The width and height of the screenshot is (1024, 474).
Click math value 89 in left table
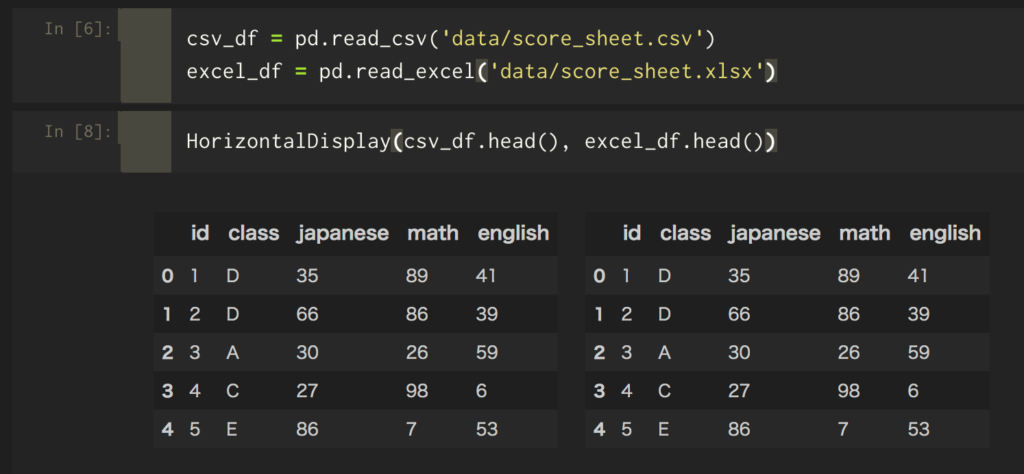click(417, 276)
